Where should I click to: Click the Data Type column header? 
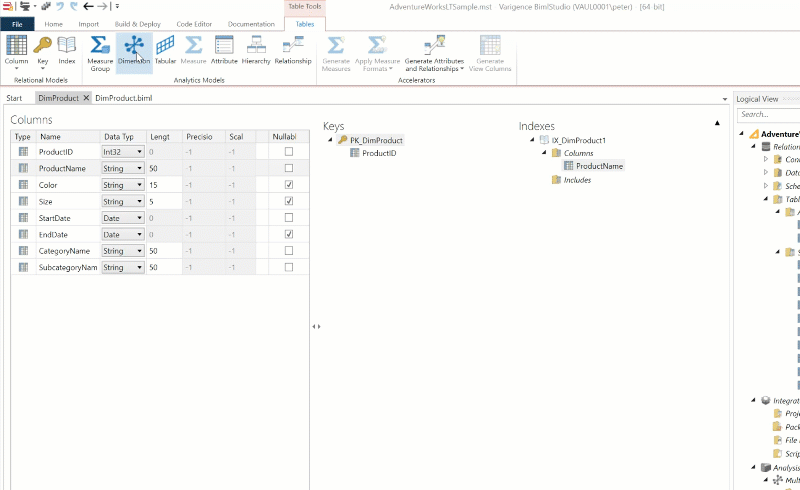click(123, 137)
